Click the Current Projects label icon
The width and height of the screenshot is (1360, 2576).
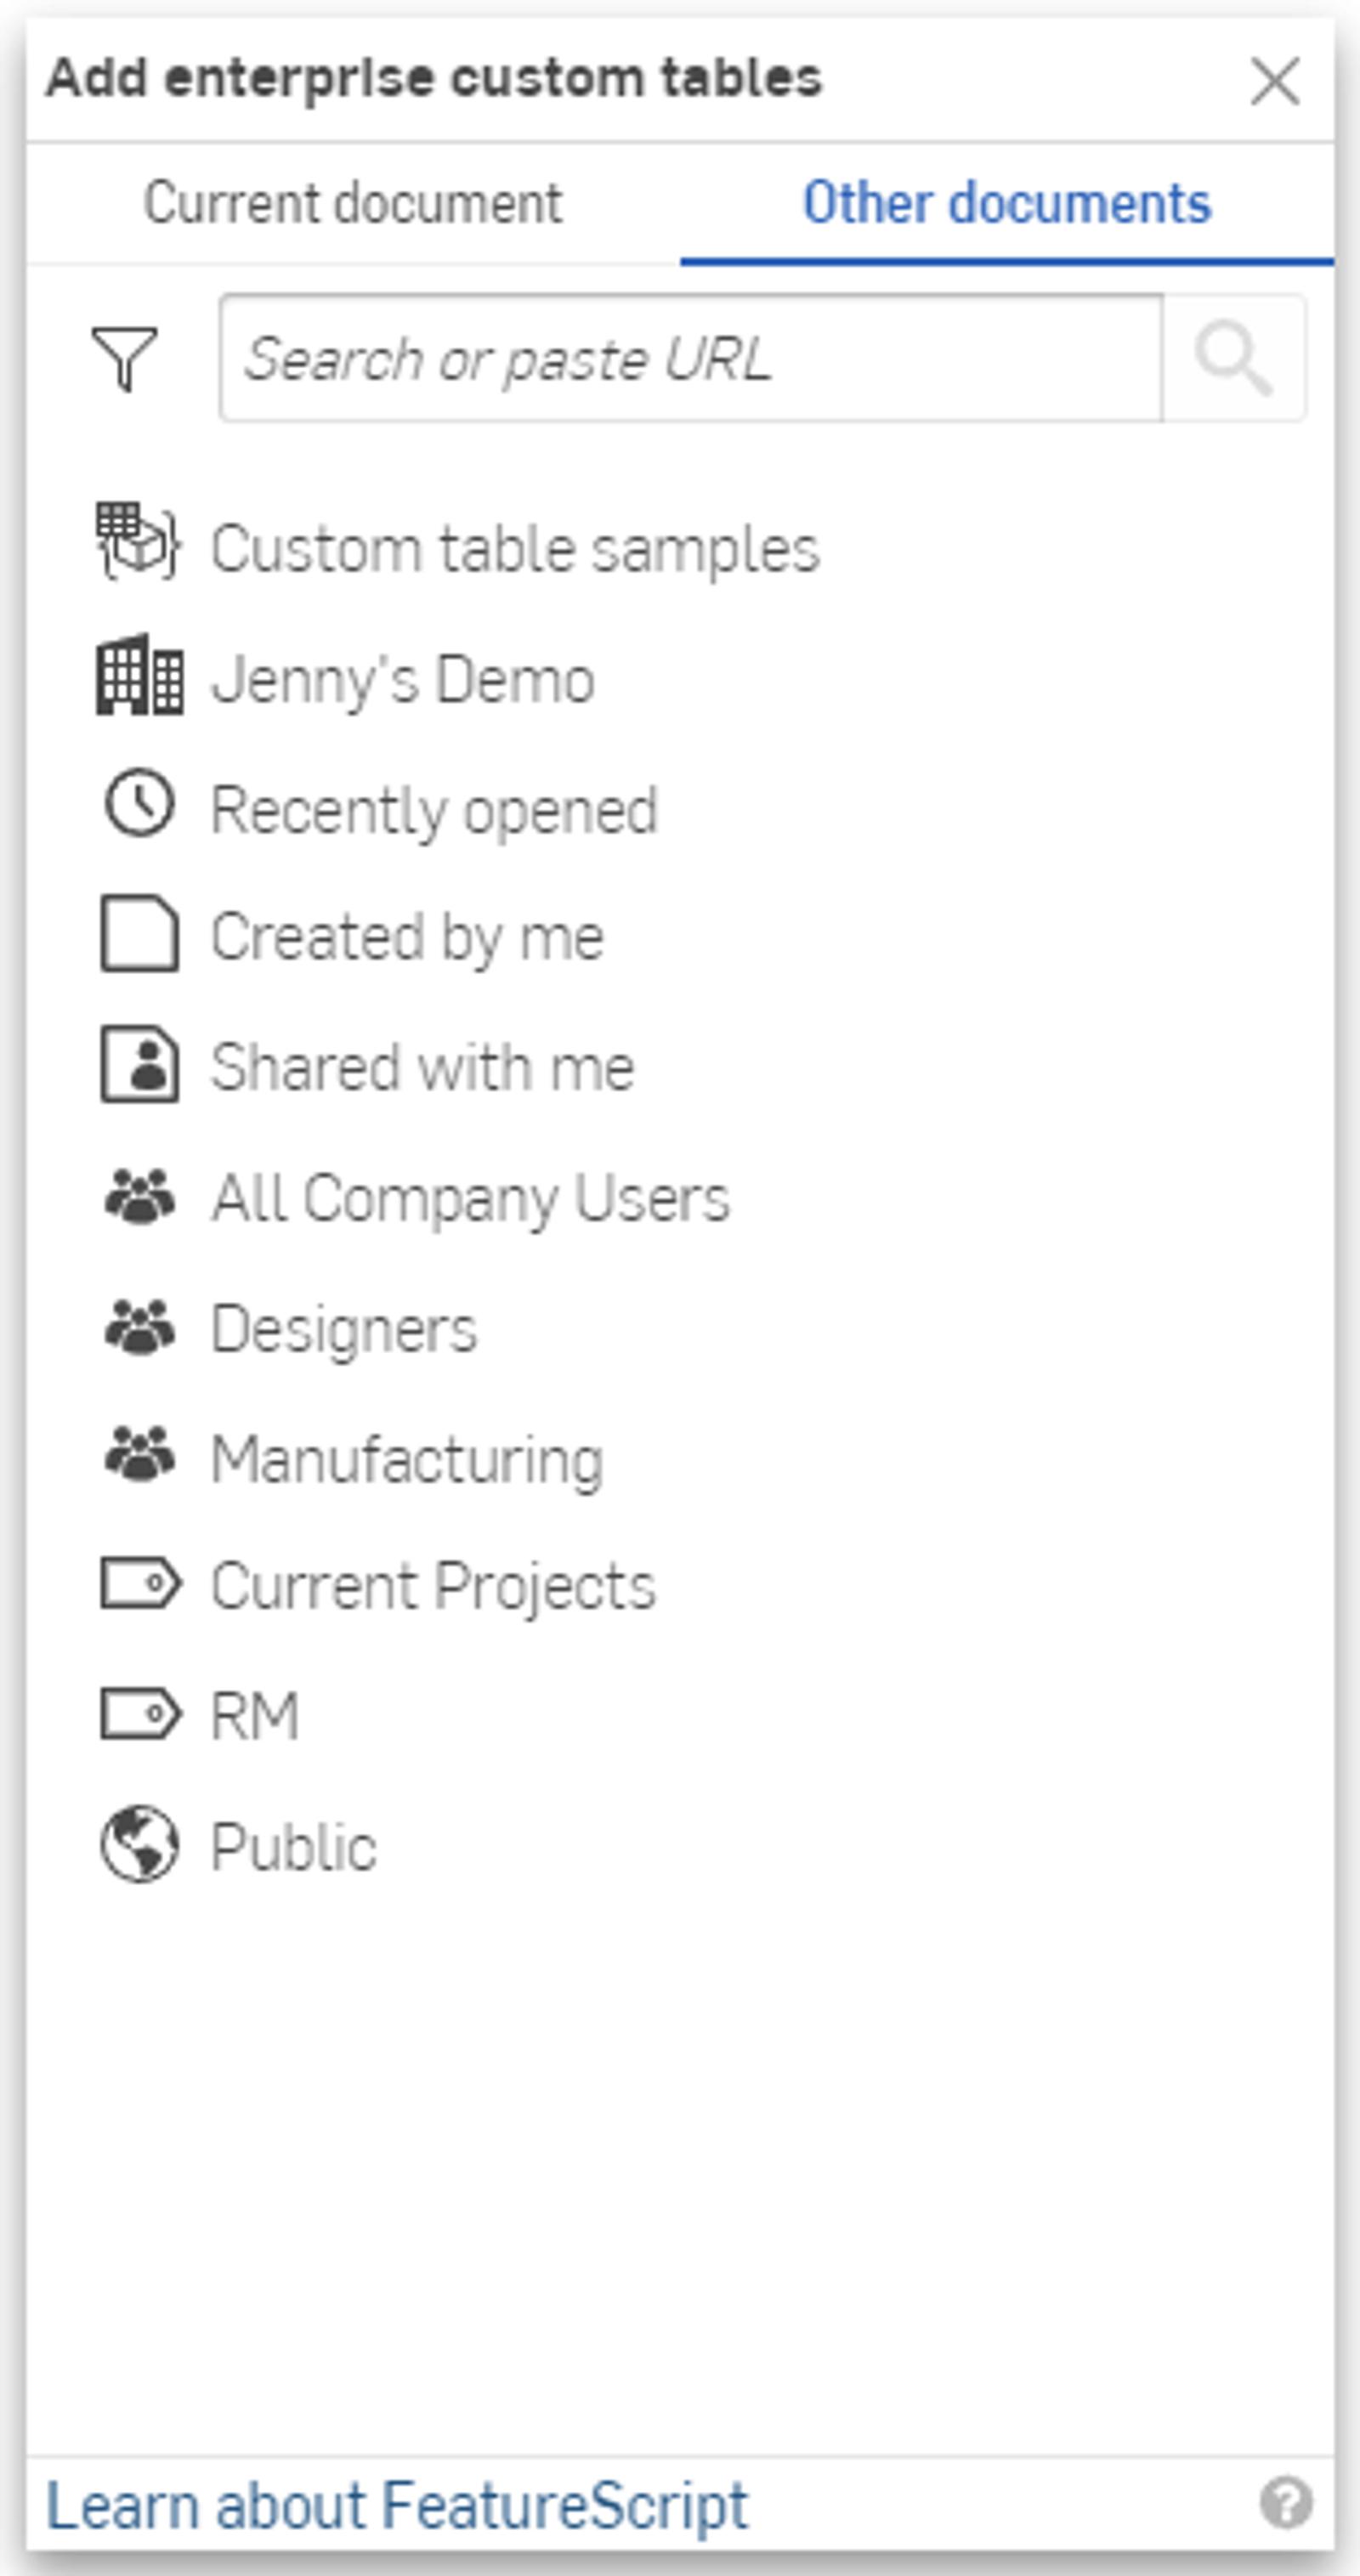(139, 1583)
